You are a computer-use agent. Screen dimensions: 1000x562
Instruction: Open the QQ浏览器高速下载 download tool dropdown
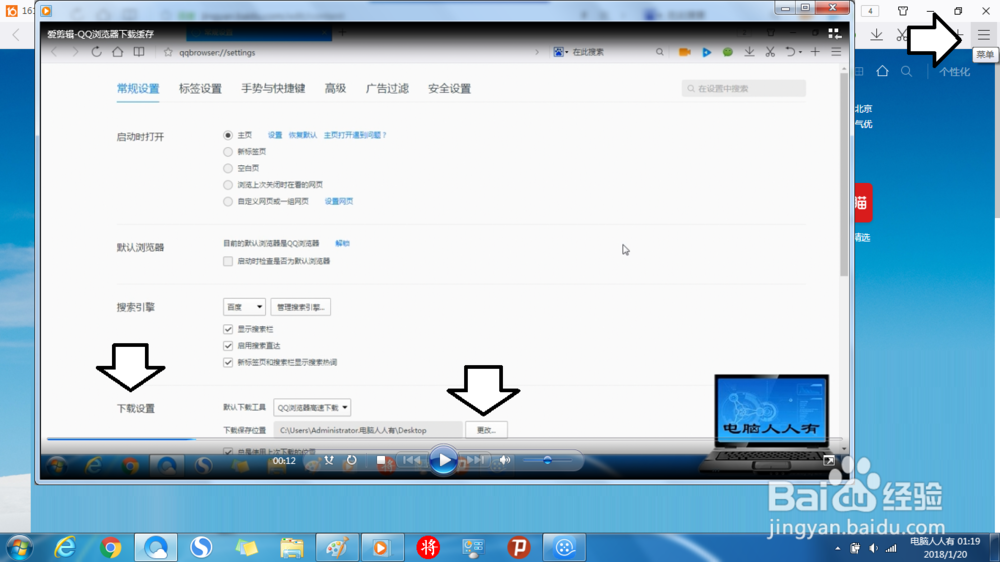pyautogui.click(x=312, y=407)
